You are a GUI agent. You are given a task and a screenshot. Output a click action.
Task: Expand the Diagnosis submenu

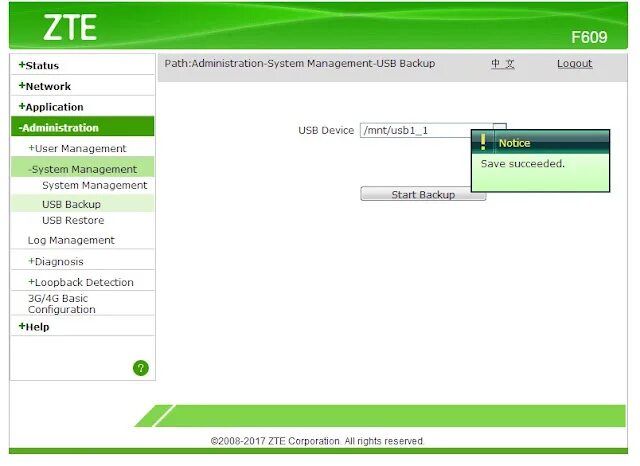point(56,262)
